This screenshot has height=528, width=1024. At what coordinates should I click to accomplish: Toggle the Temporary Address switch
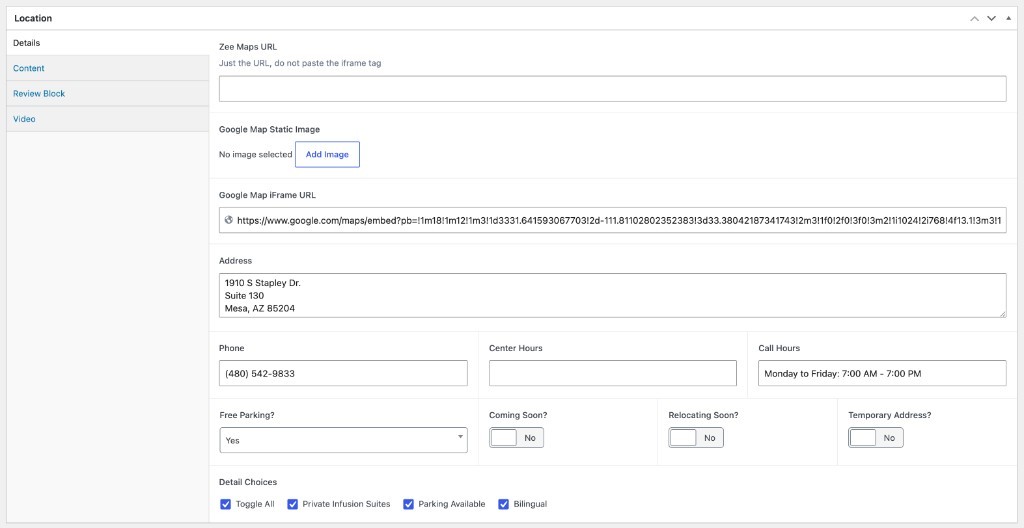point(876,438)
